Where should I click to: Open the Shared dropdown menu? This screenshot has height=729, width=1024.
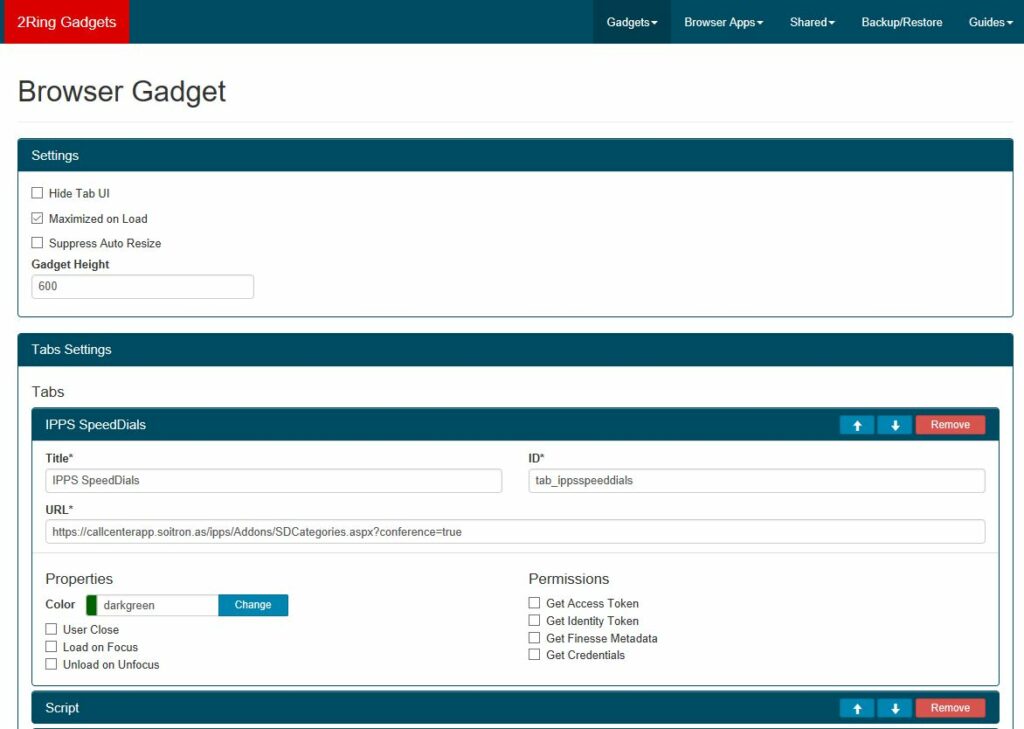click(x=811, y=21)
